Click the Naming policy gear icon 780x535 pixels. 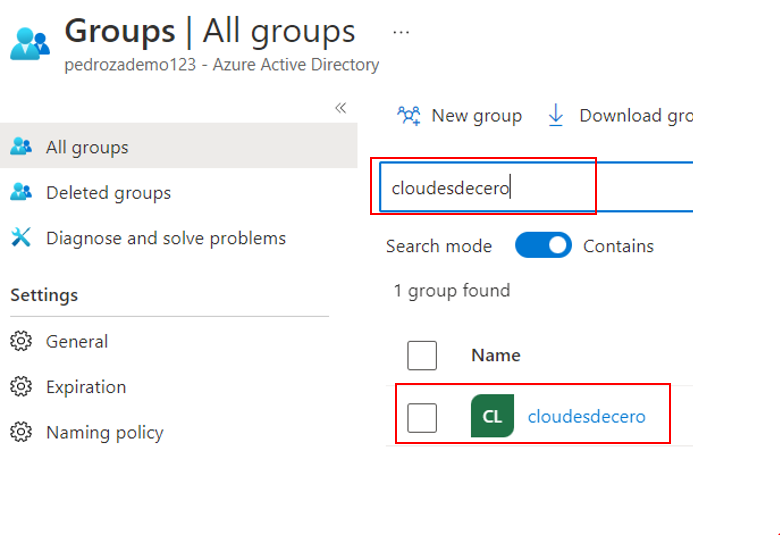[21, 433]
